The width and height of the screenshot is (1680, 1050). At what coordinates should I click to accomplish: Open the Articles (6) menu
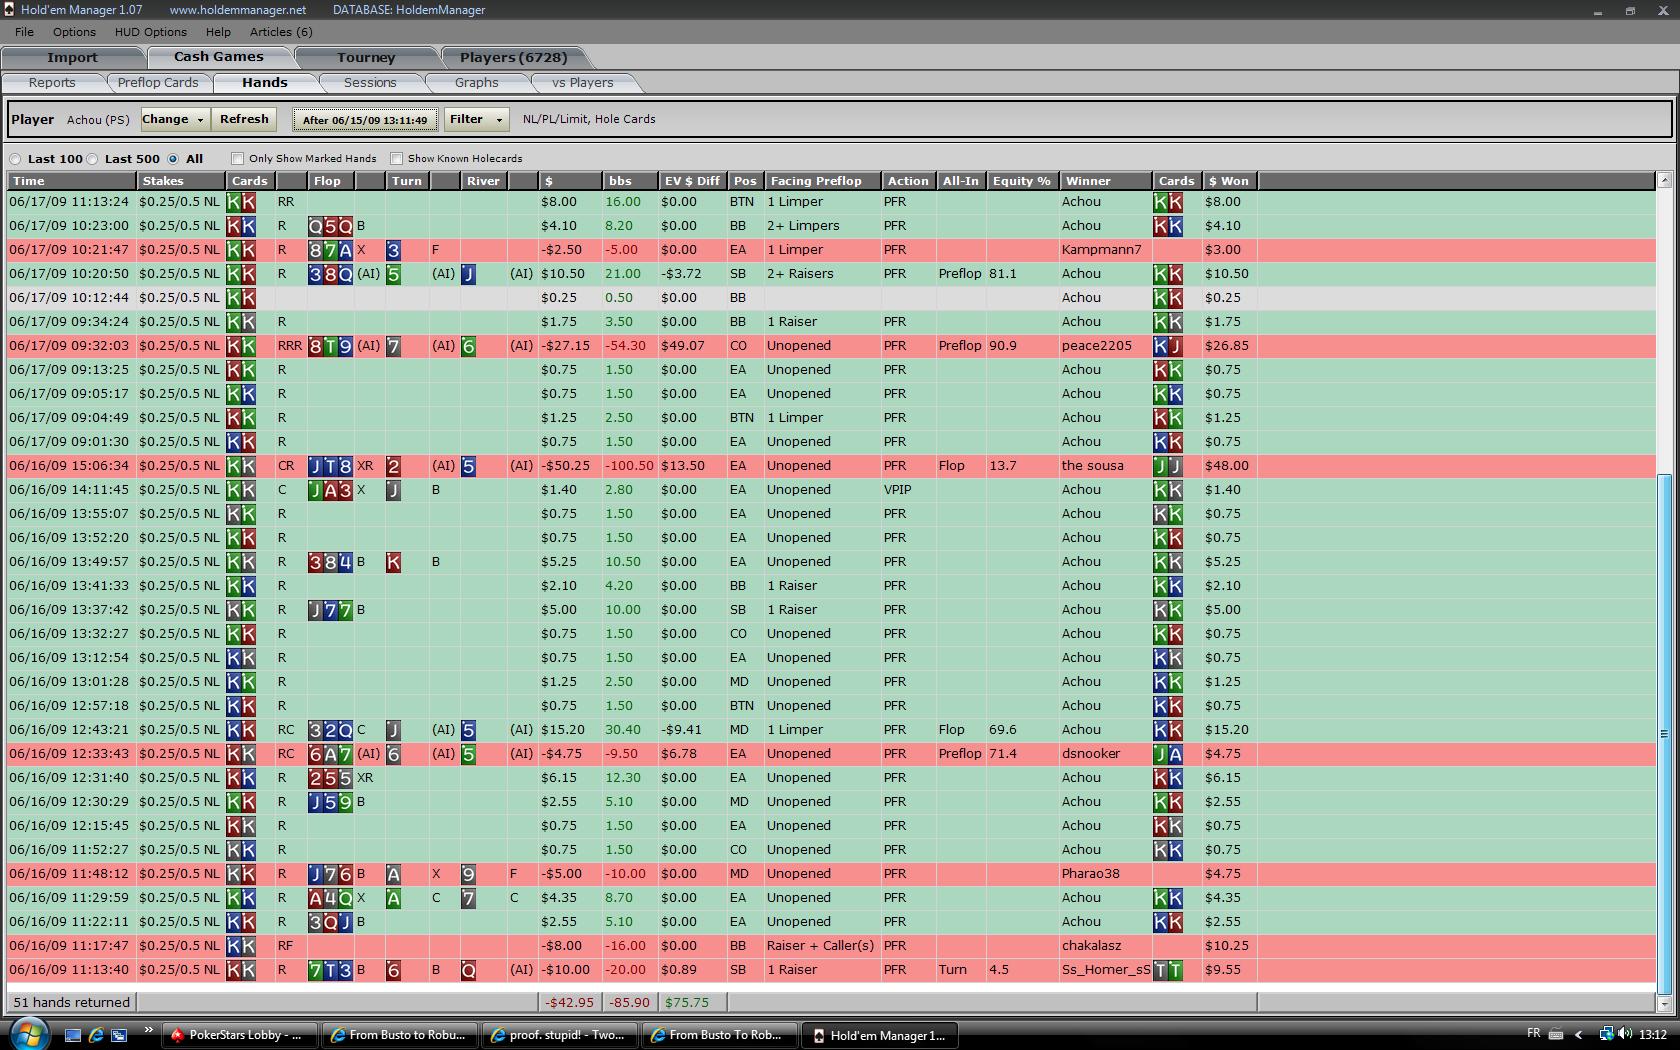click(281, 32)
